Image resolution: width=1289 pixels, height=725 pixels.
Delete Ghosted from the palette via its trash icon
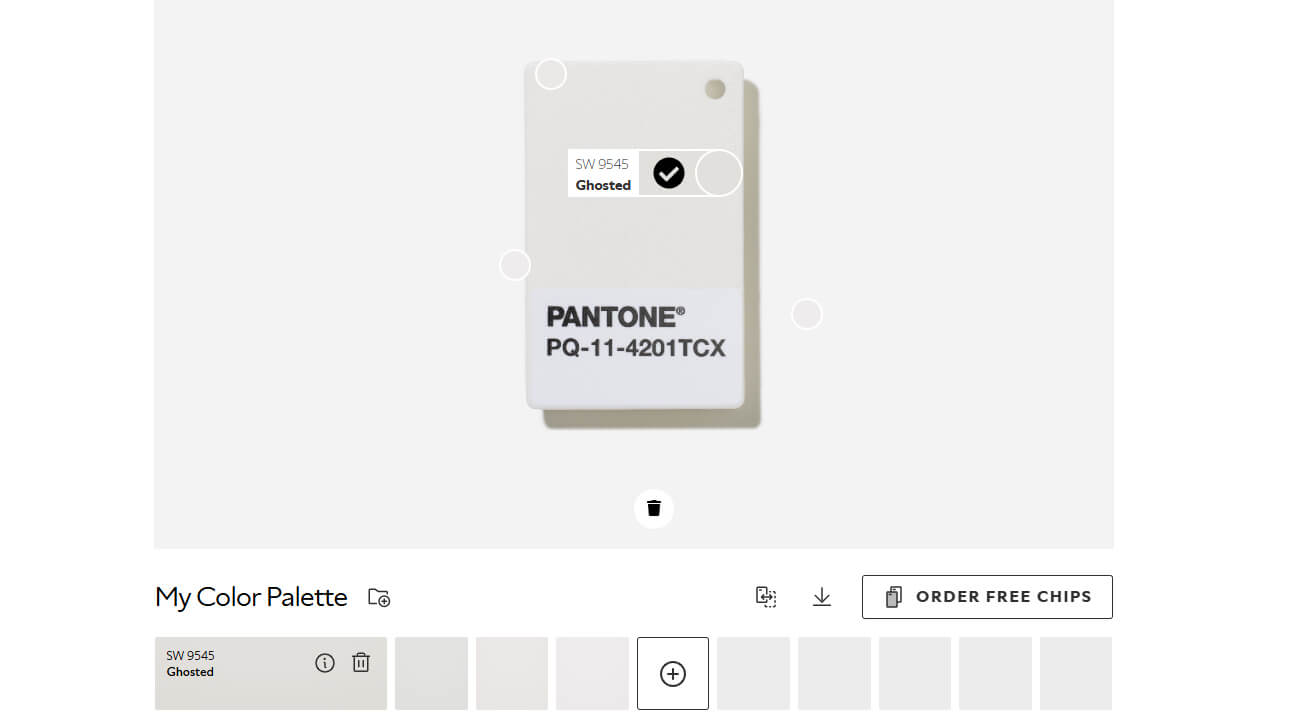[361, 663]
